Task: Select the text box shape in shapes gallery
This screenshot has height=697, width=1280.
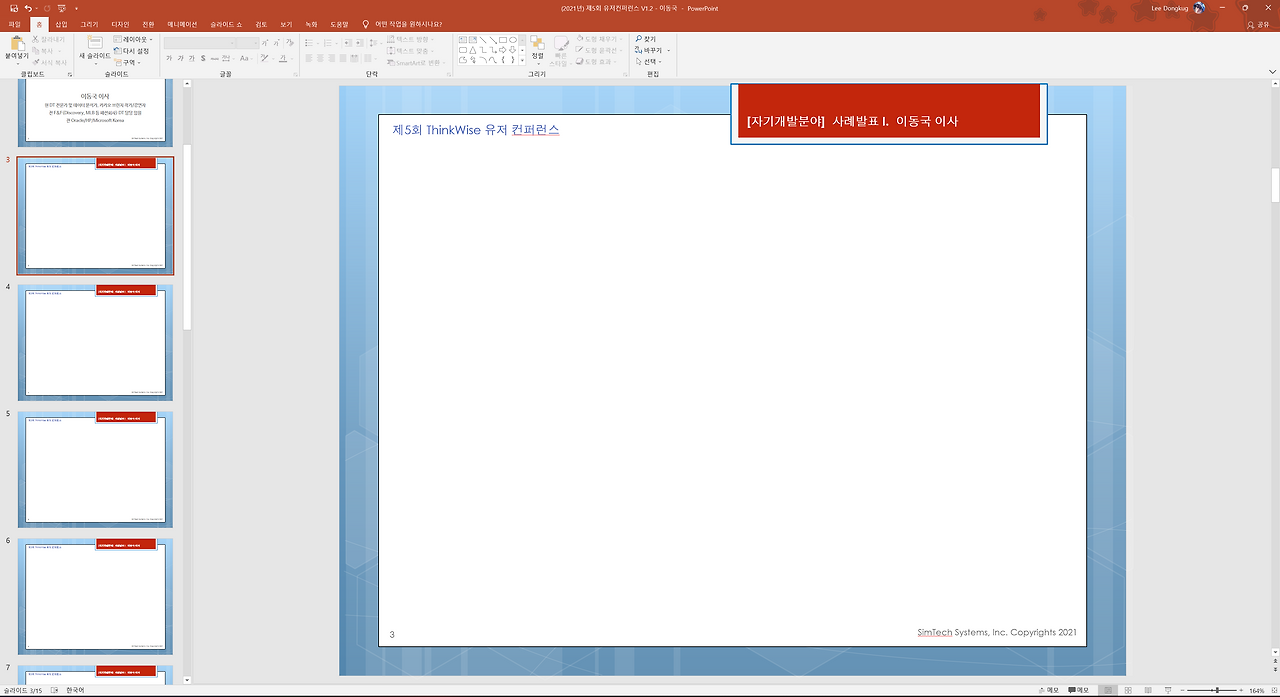Action: tap(462, 40)
